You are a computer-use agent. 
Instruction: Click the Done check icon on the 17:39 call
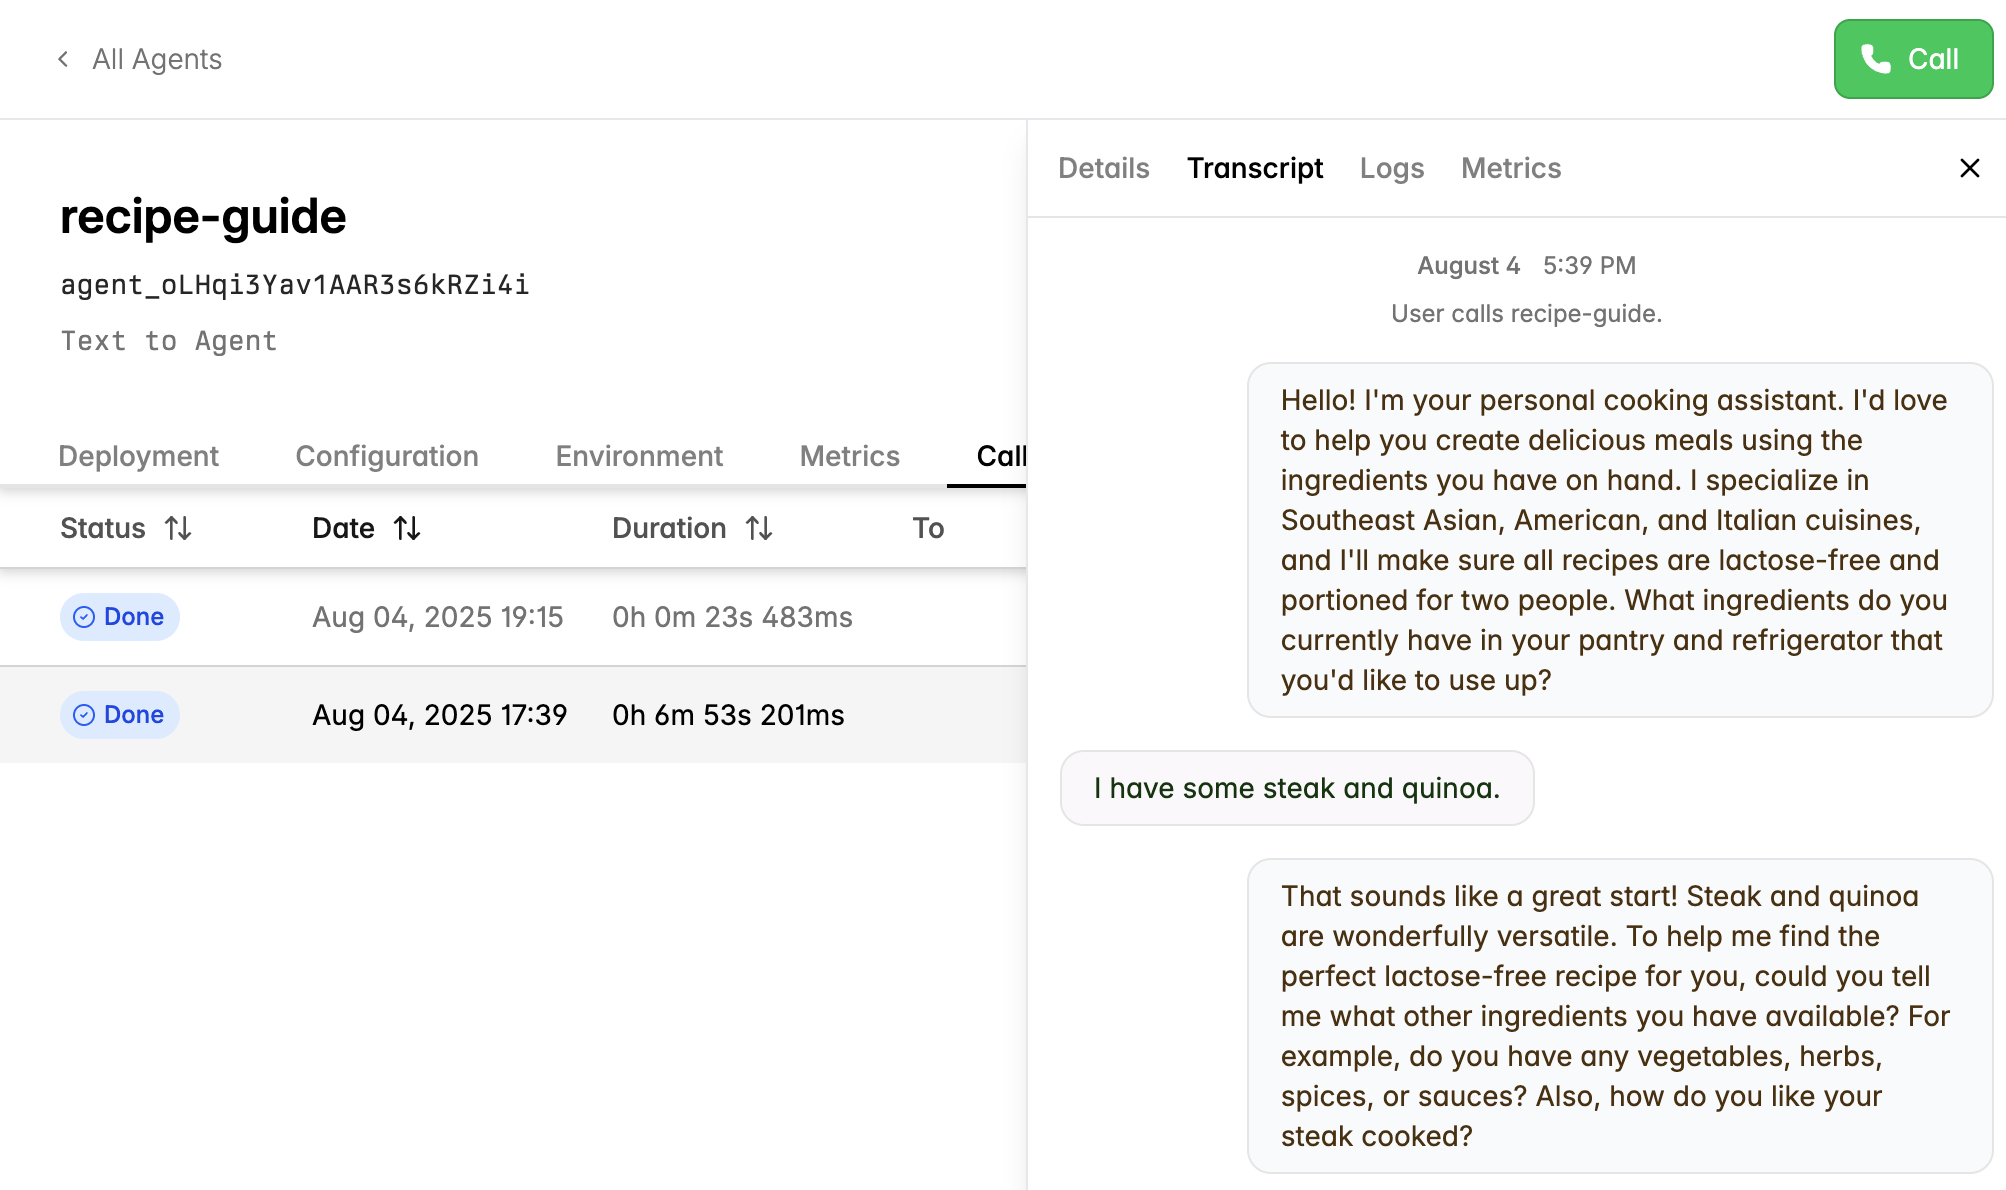point(86,715)
